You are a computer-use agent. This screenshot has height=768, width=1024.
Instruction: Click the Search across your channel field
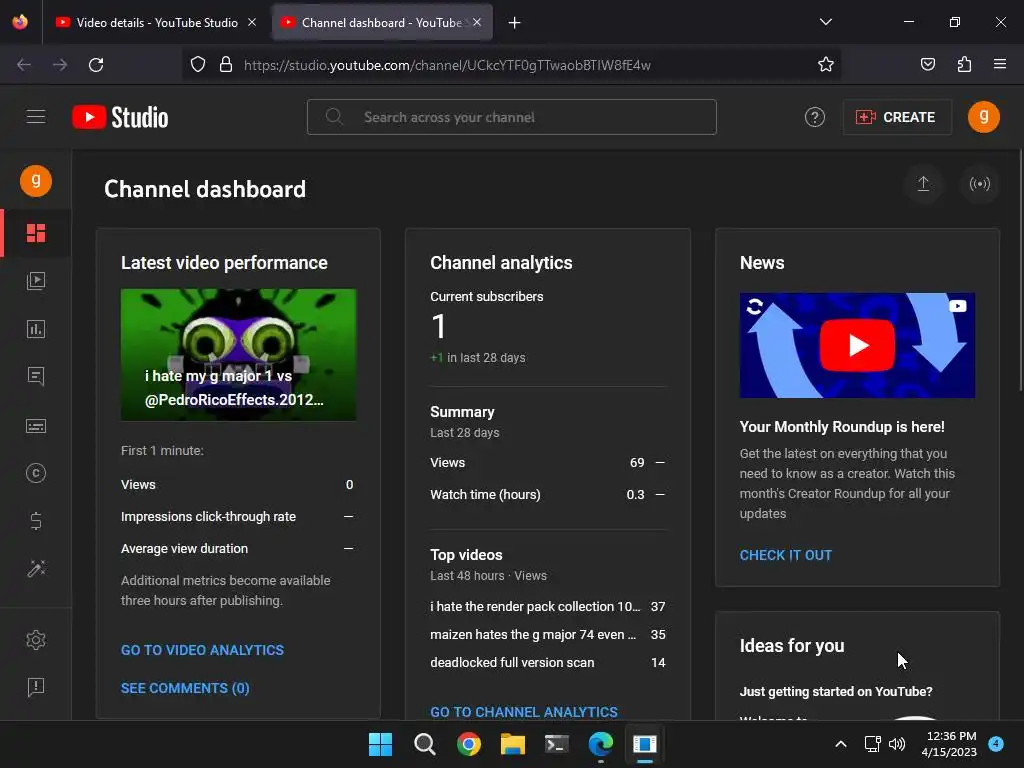coord(511,117)
